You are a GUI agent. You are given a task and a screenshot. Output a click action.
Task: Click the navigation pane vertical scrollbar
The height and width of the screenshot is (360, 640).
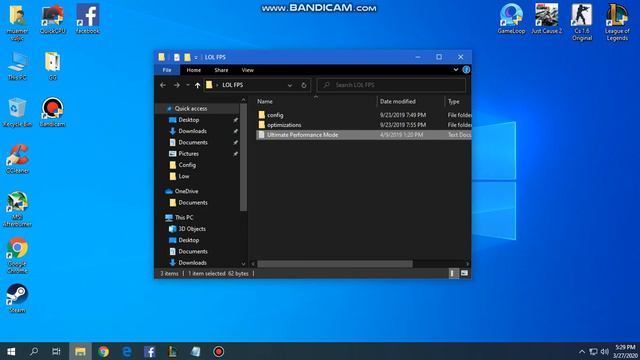(243, 157)
